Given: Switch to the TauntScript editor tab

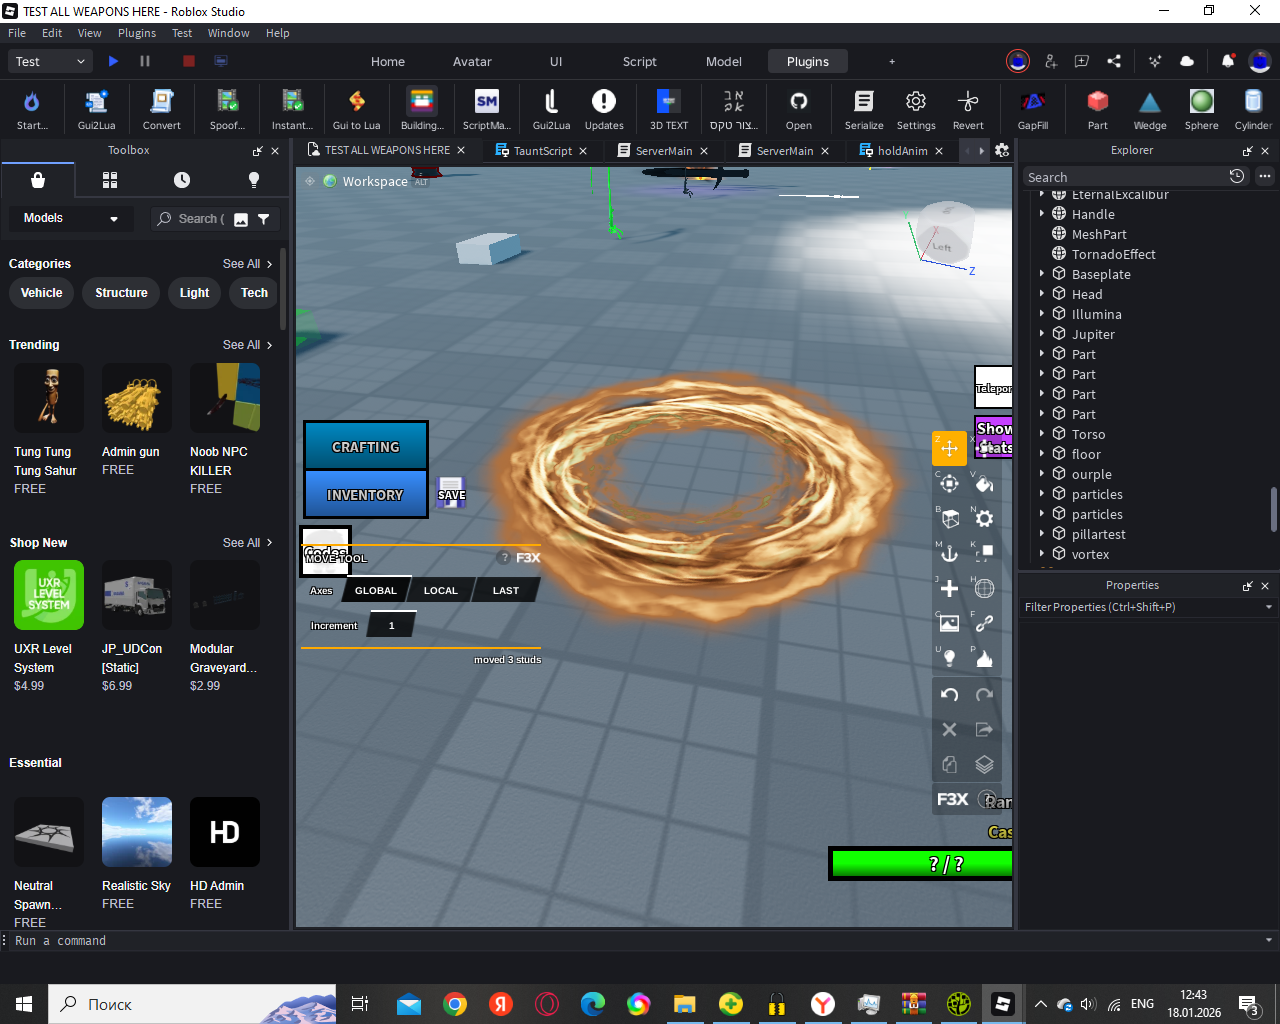Looking at the screenshot, I should point(542,151).
